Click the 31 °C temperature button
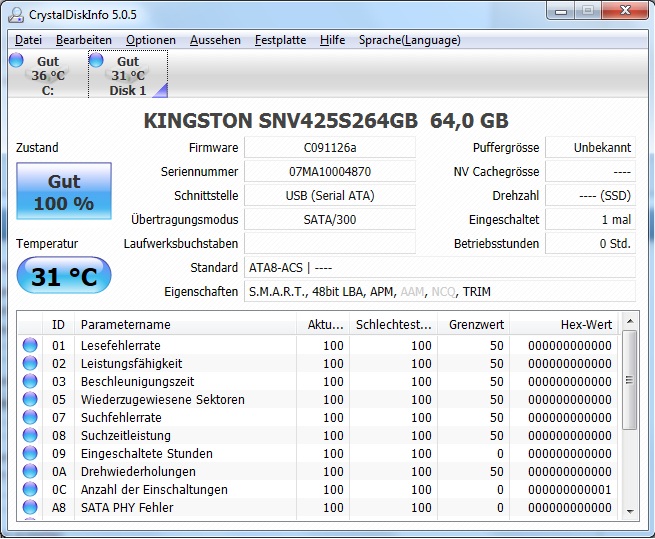655x539 pixels. pyautogui.click(x=64, y=276)
